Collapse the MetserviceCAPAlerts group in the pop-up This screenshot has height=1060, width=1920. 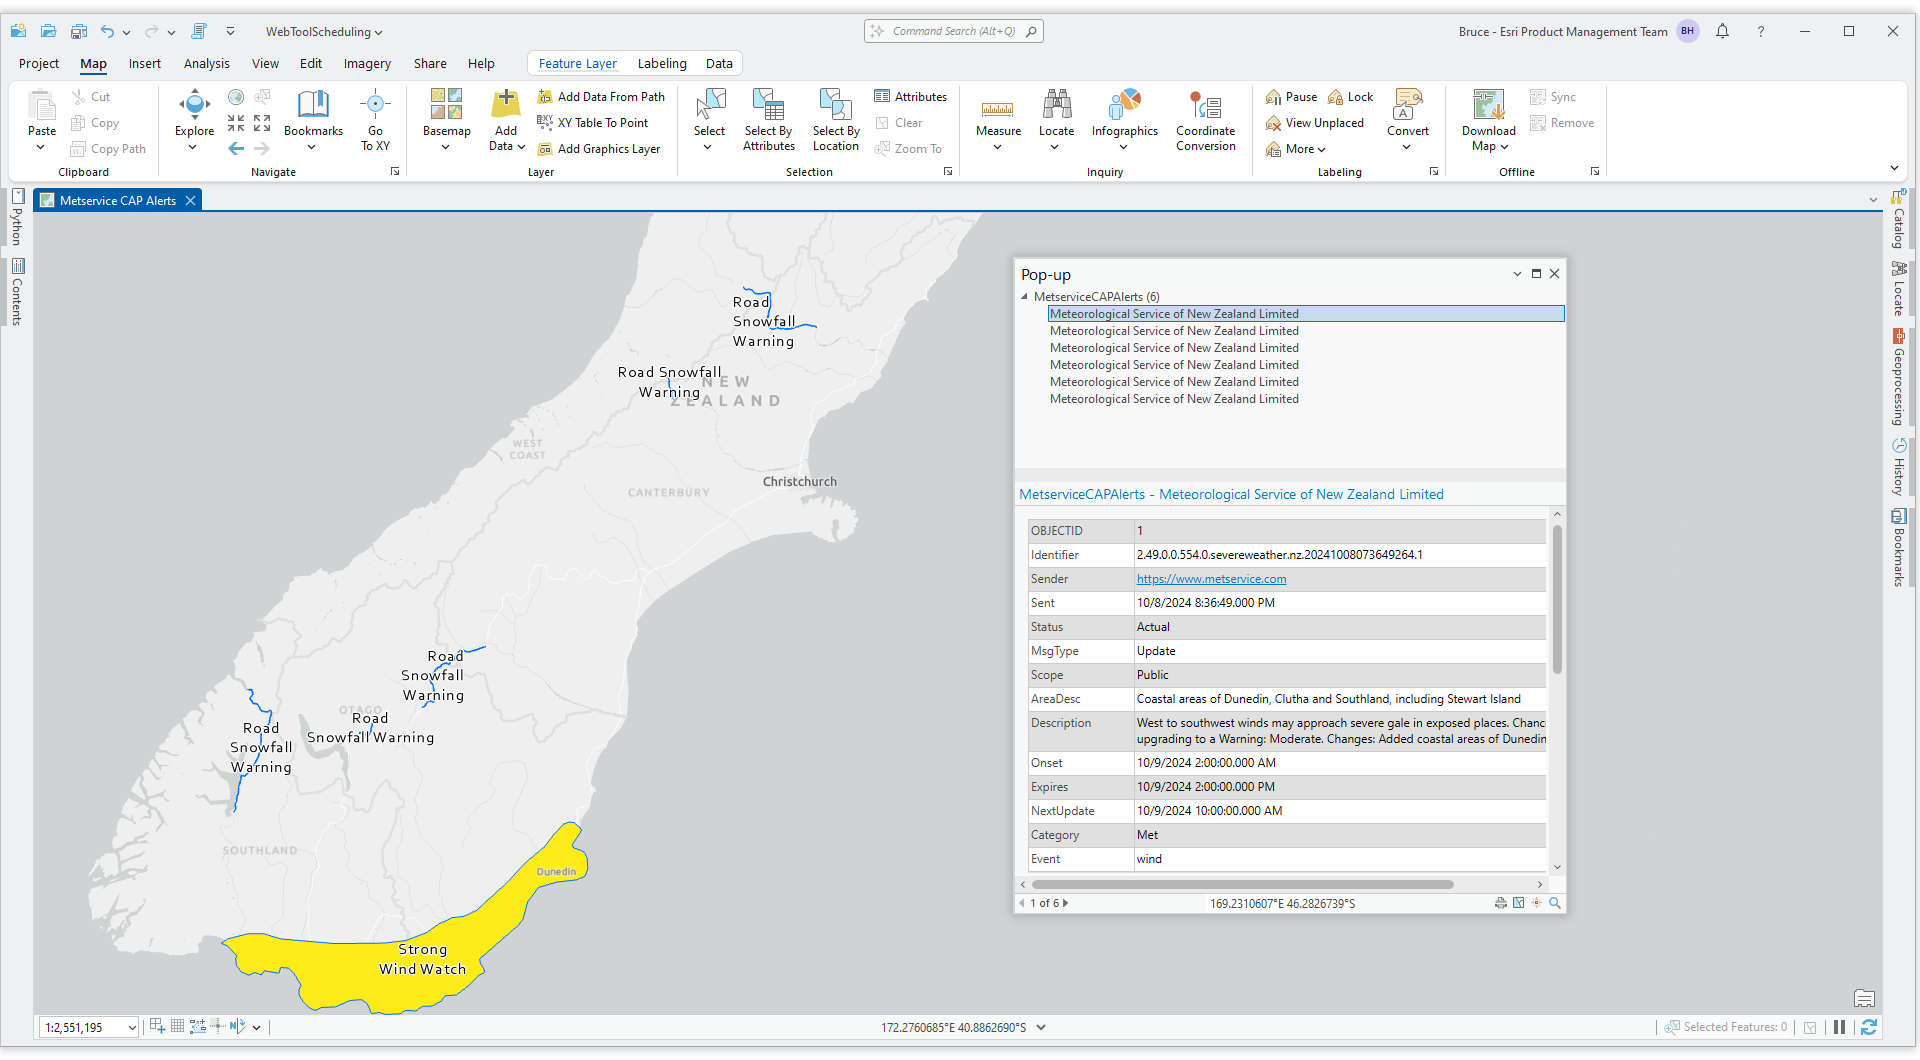(x=1025, y=296)
